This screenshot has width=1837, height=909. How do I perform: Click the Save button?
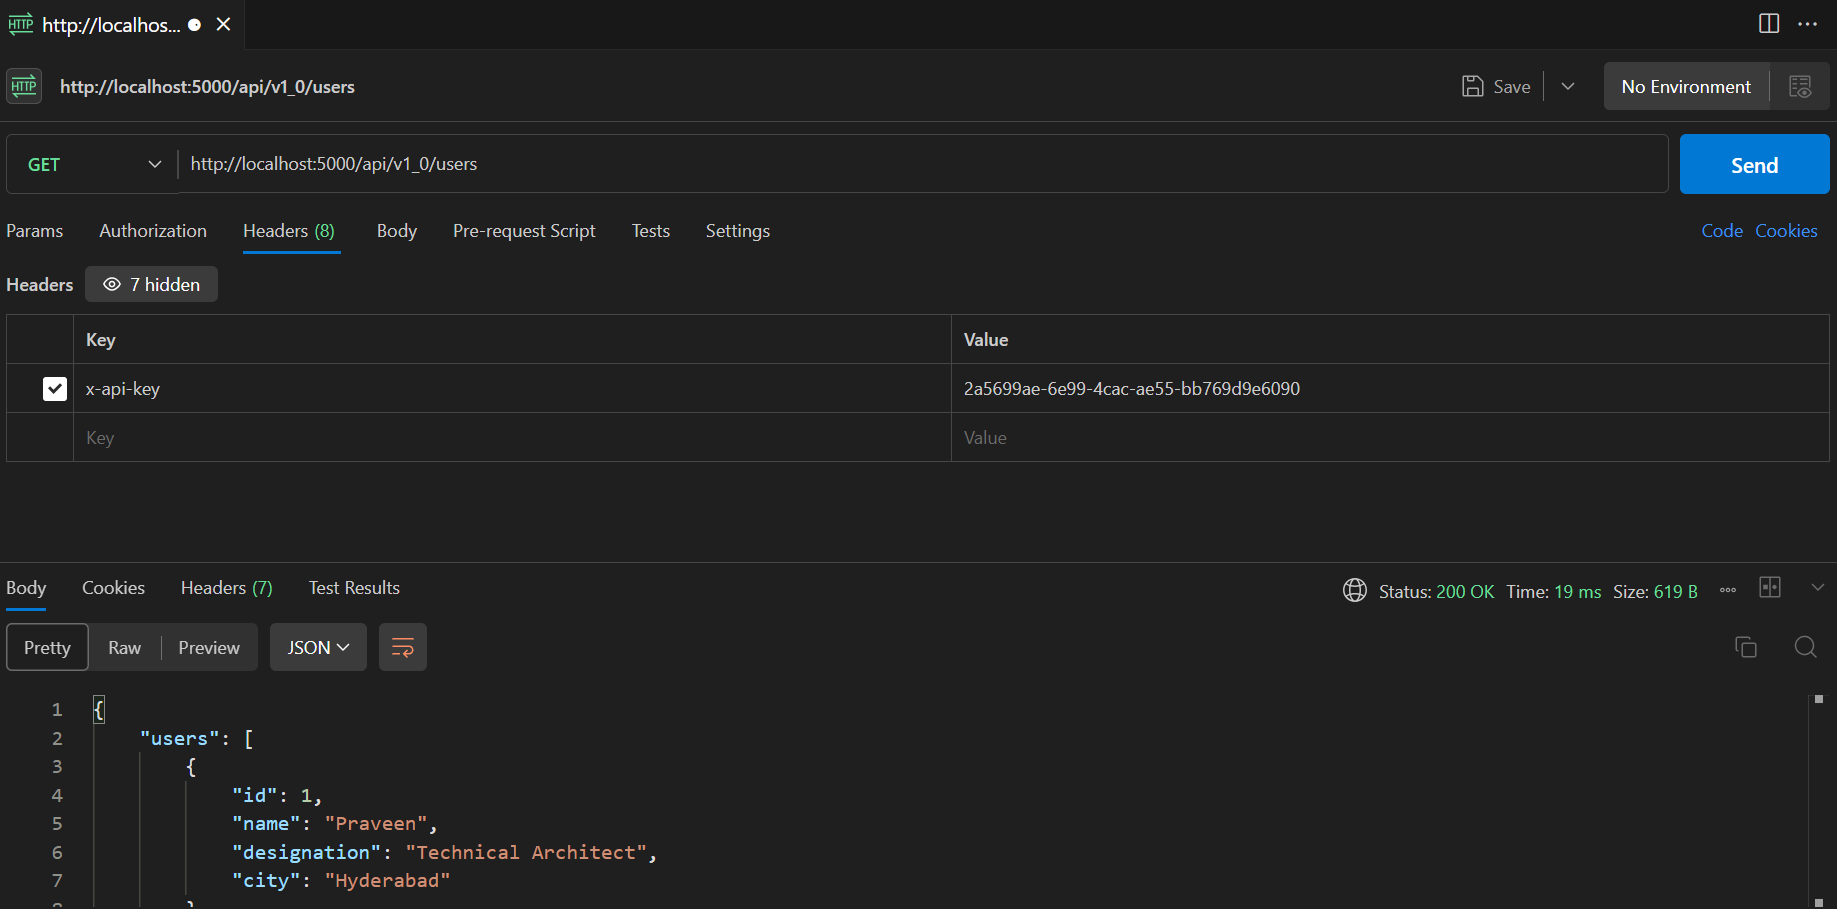1496,87
